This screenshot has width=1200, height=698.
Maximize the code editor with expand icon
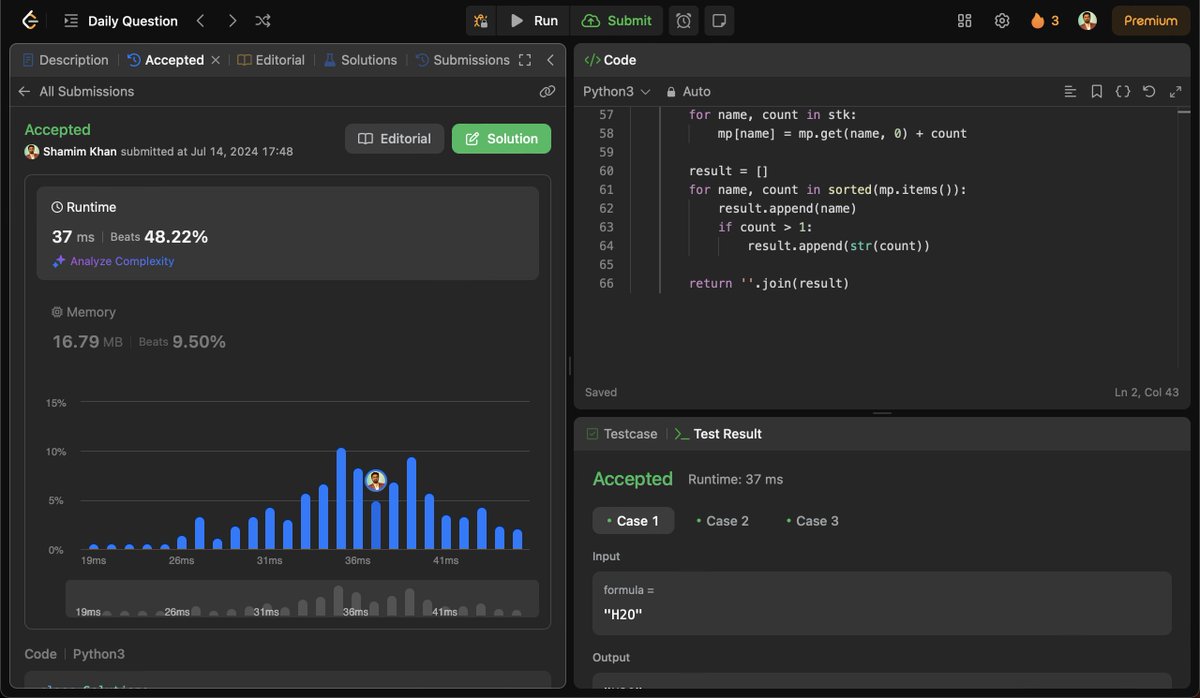click(1175, 91)
